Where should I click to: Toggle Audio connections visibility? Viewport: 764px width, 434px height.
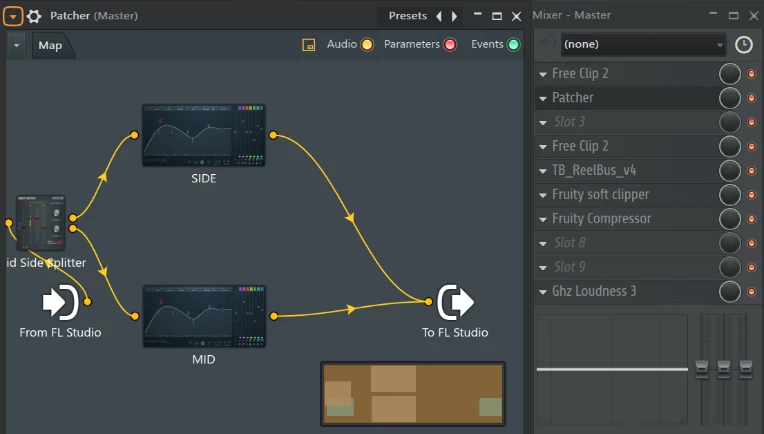point(366,45)
